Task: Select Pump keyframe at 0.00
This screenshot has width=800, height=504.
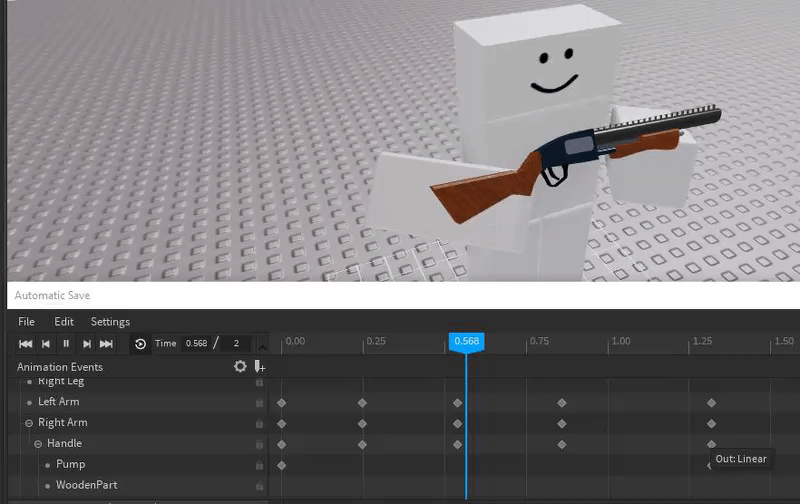Action: 282,465
